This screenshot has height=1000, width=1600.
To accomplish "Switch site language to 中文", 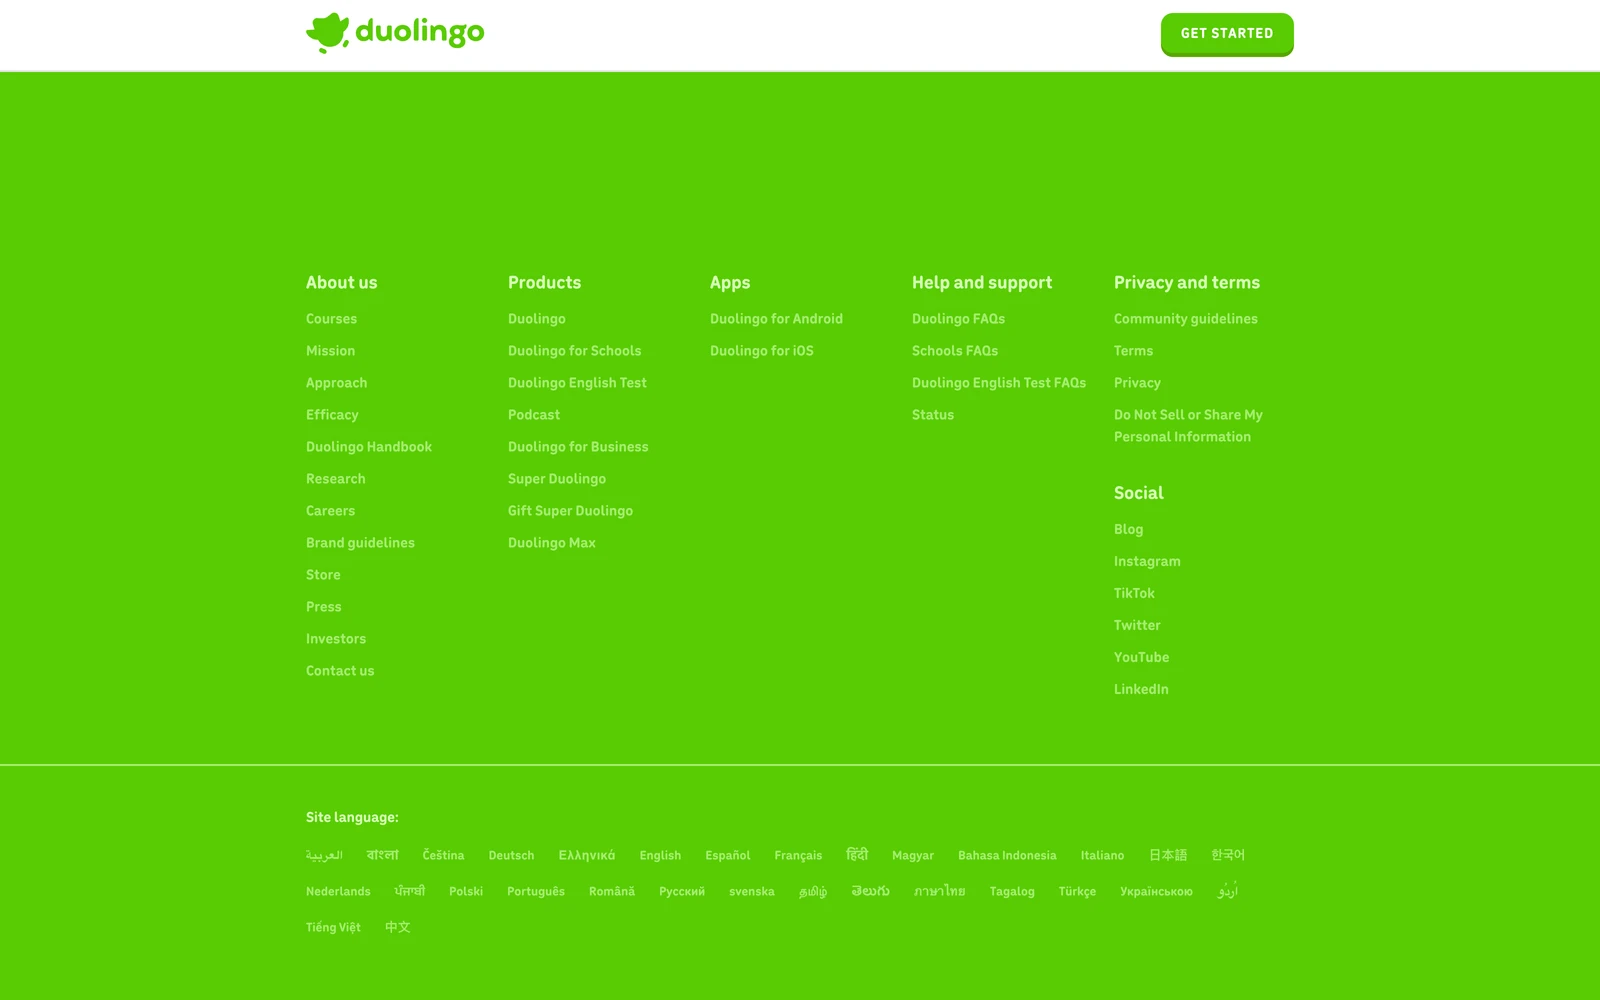I will pyautogui.click(x=398, y=927).
